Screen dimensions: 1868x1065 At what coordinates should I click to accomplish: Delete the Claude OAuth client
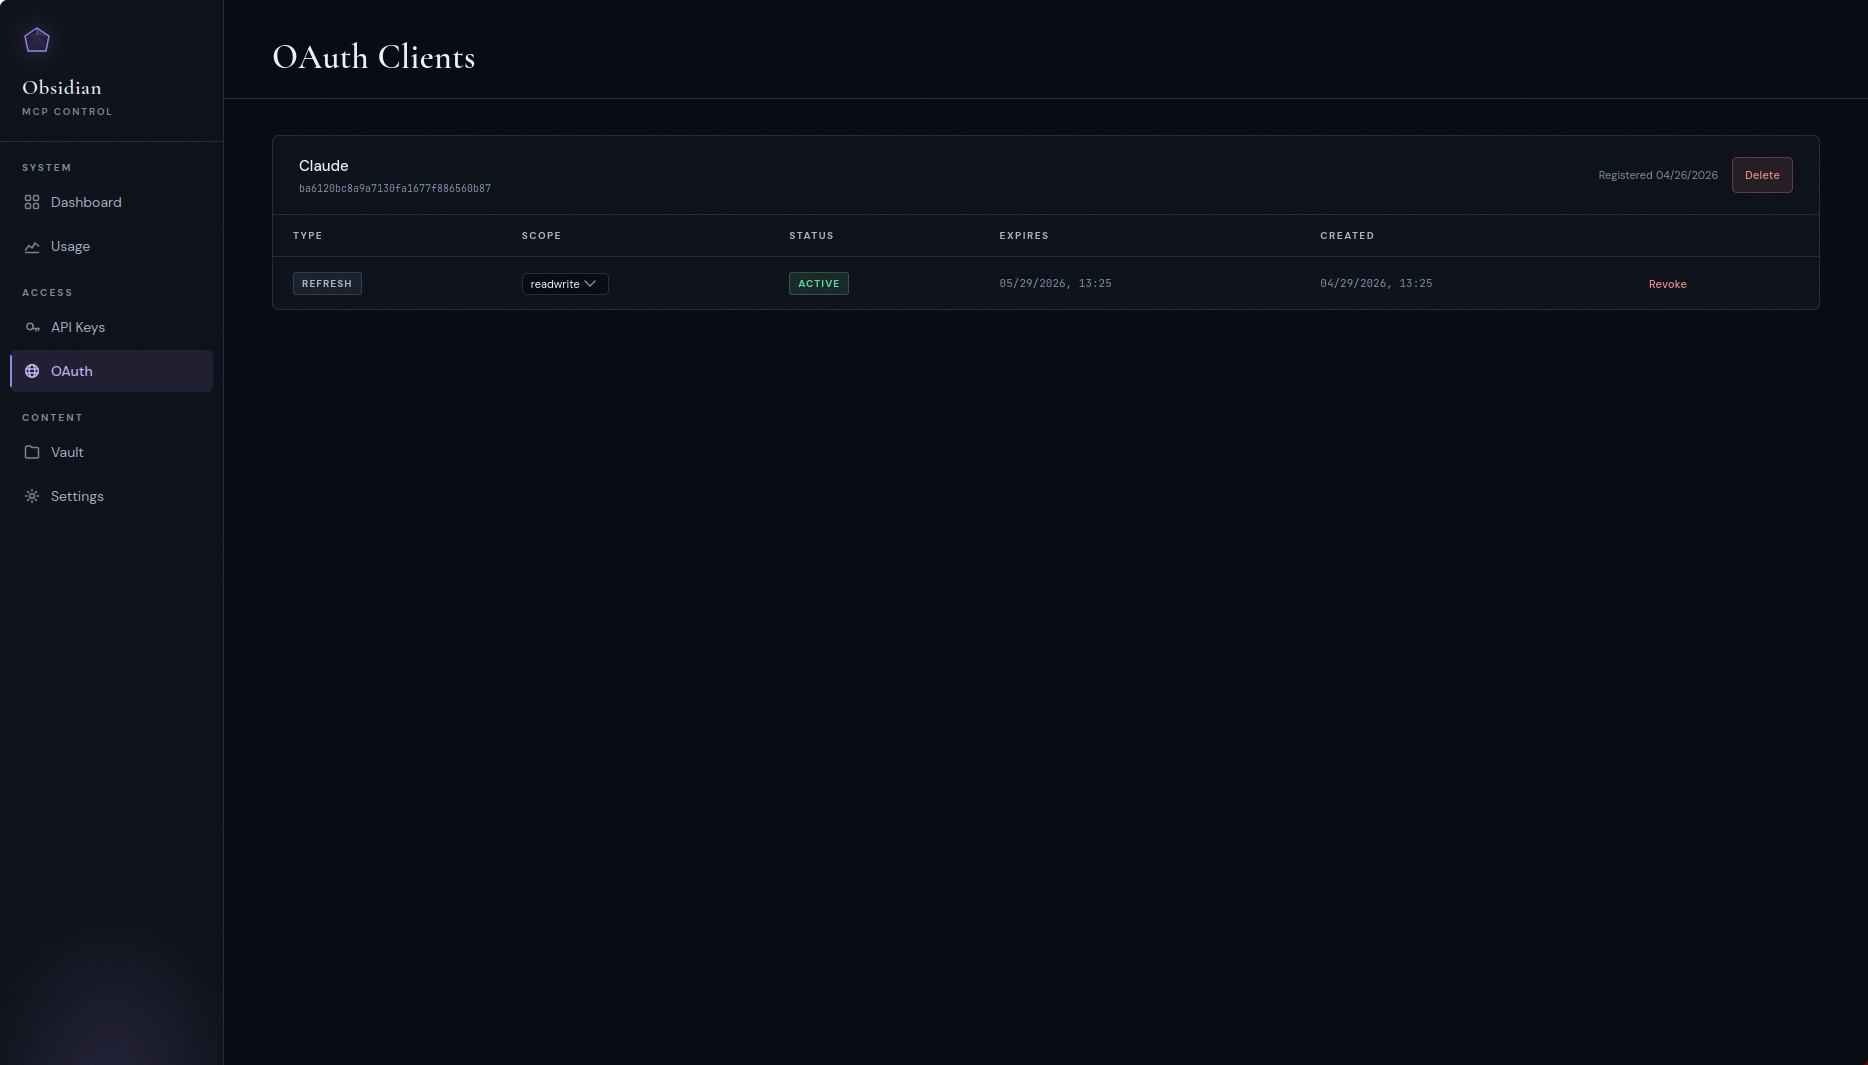click(1762, 175)
